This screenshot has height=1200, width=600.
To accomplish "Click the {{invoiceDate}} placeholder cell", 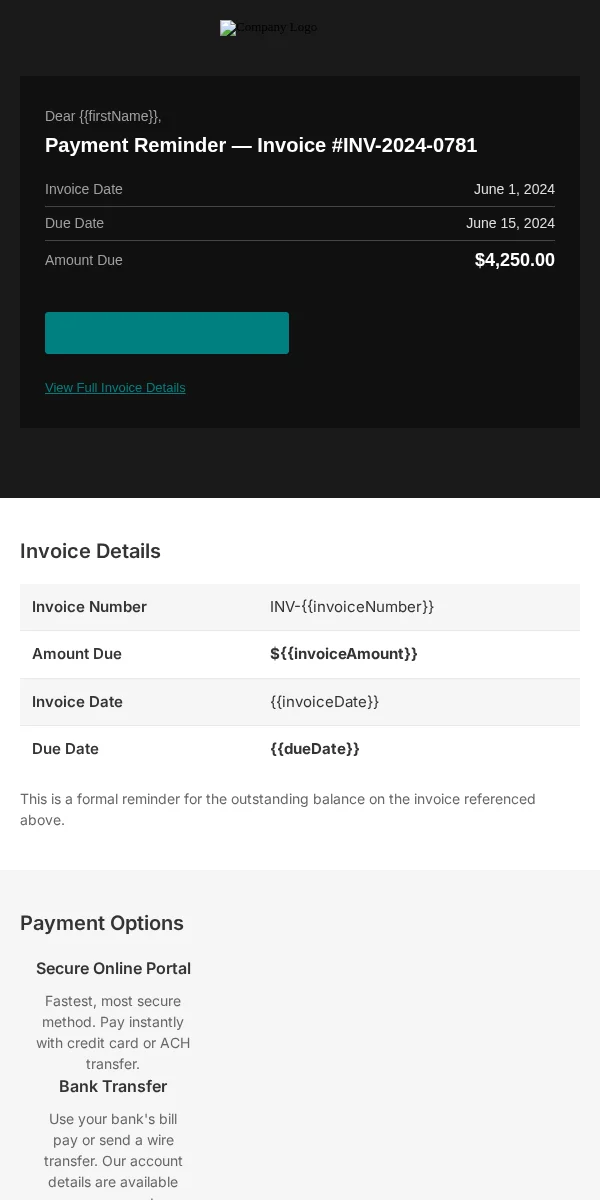I will [325, 702].
